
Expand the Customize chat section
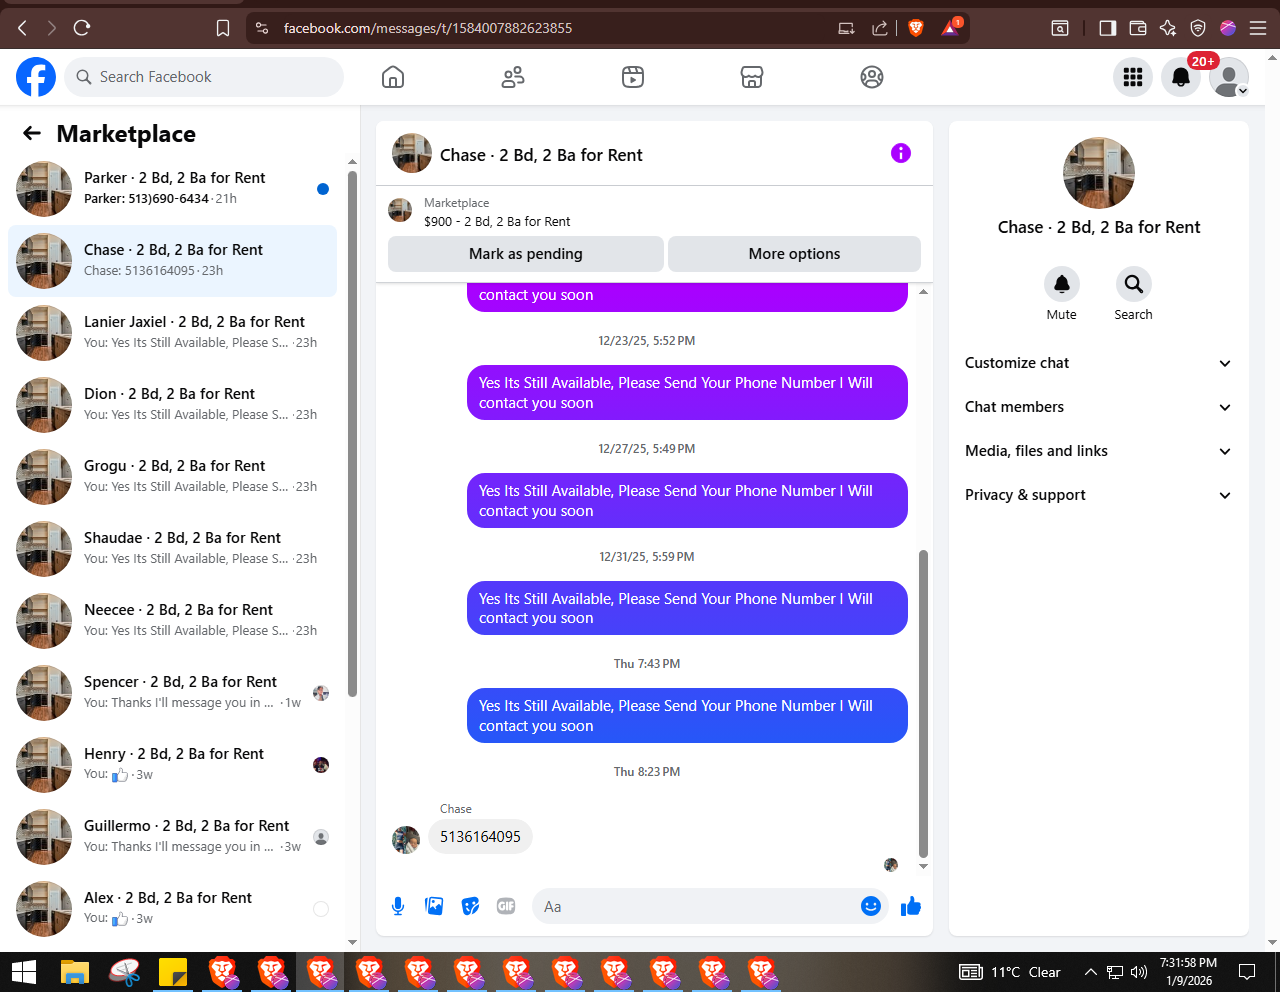point(1098,363)
